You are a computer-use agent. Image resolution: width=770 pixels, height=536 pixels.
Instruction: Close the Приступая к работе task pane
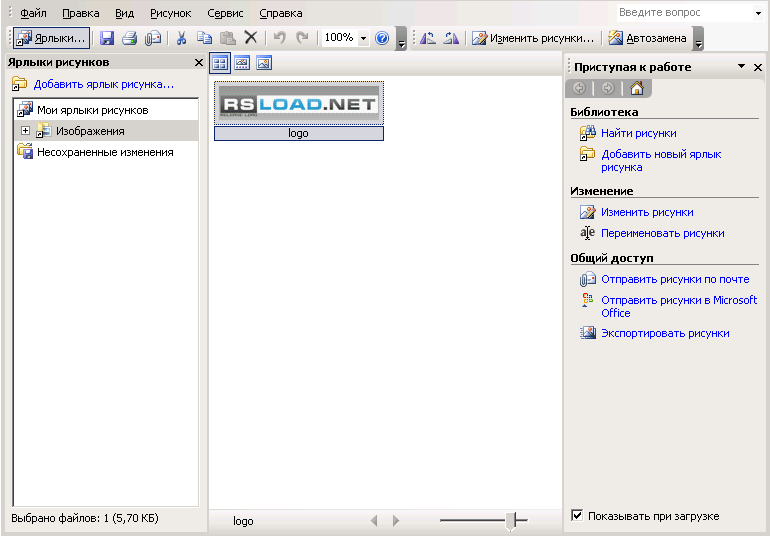pos(758,67)
